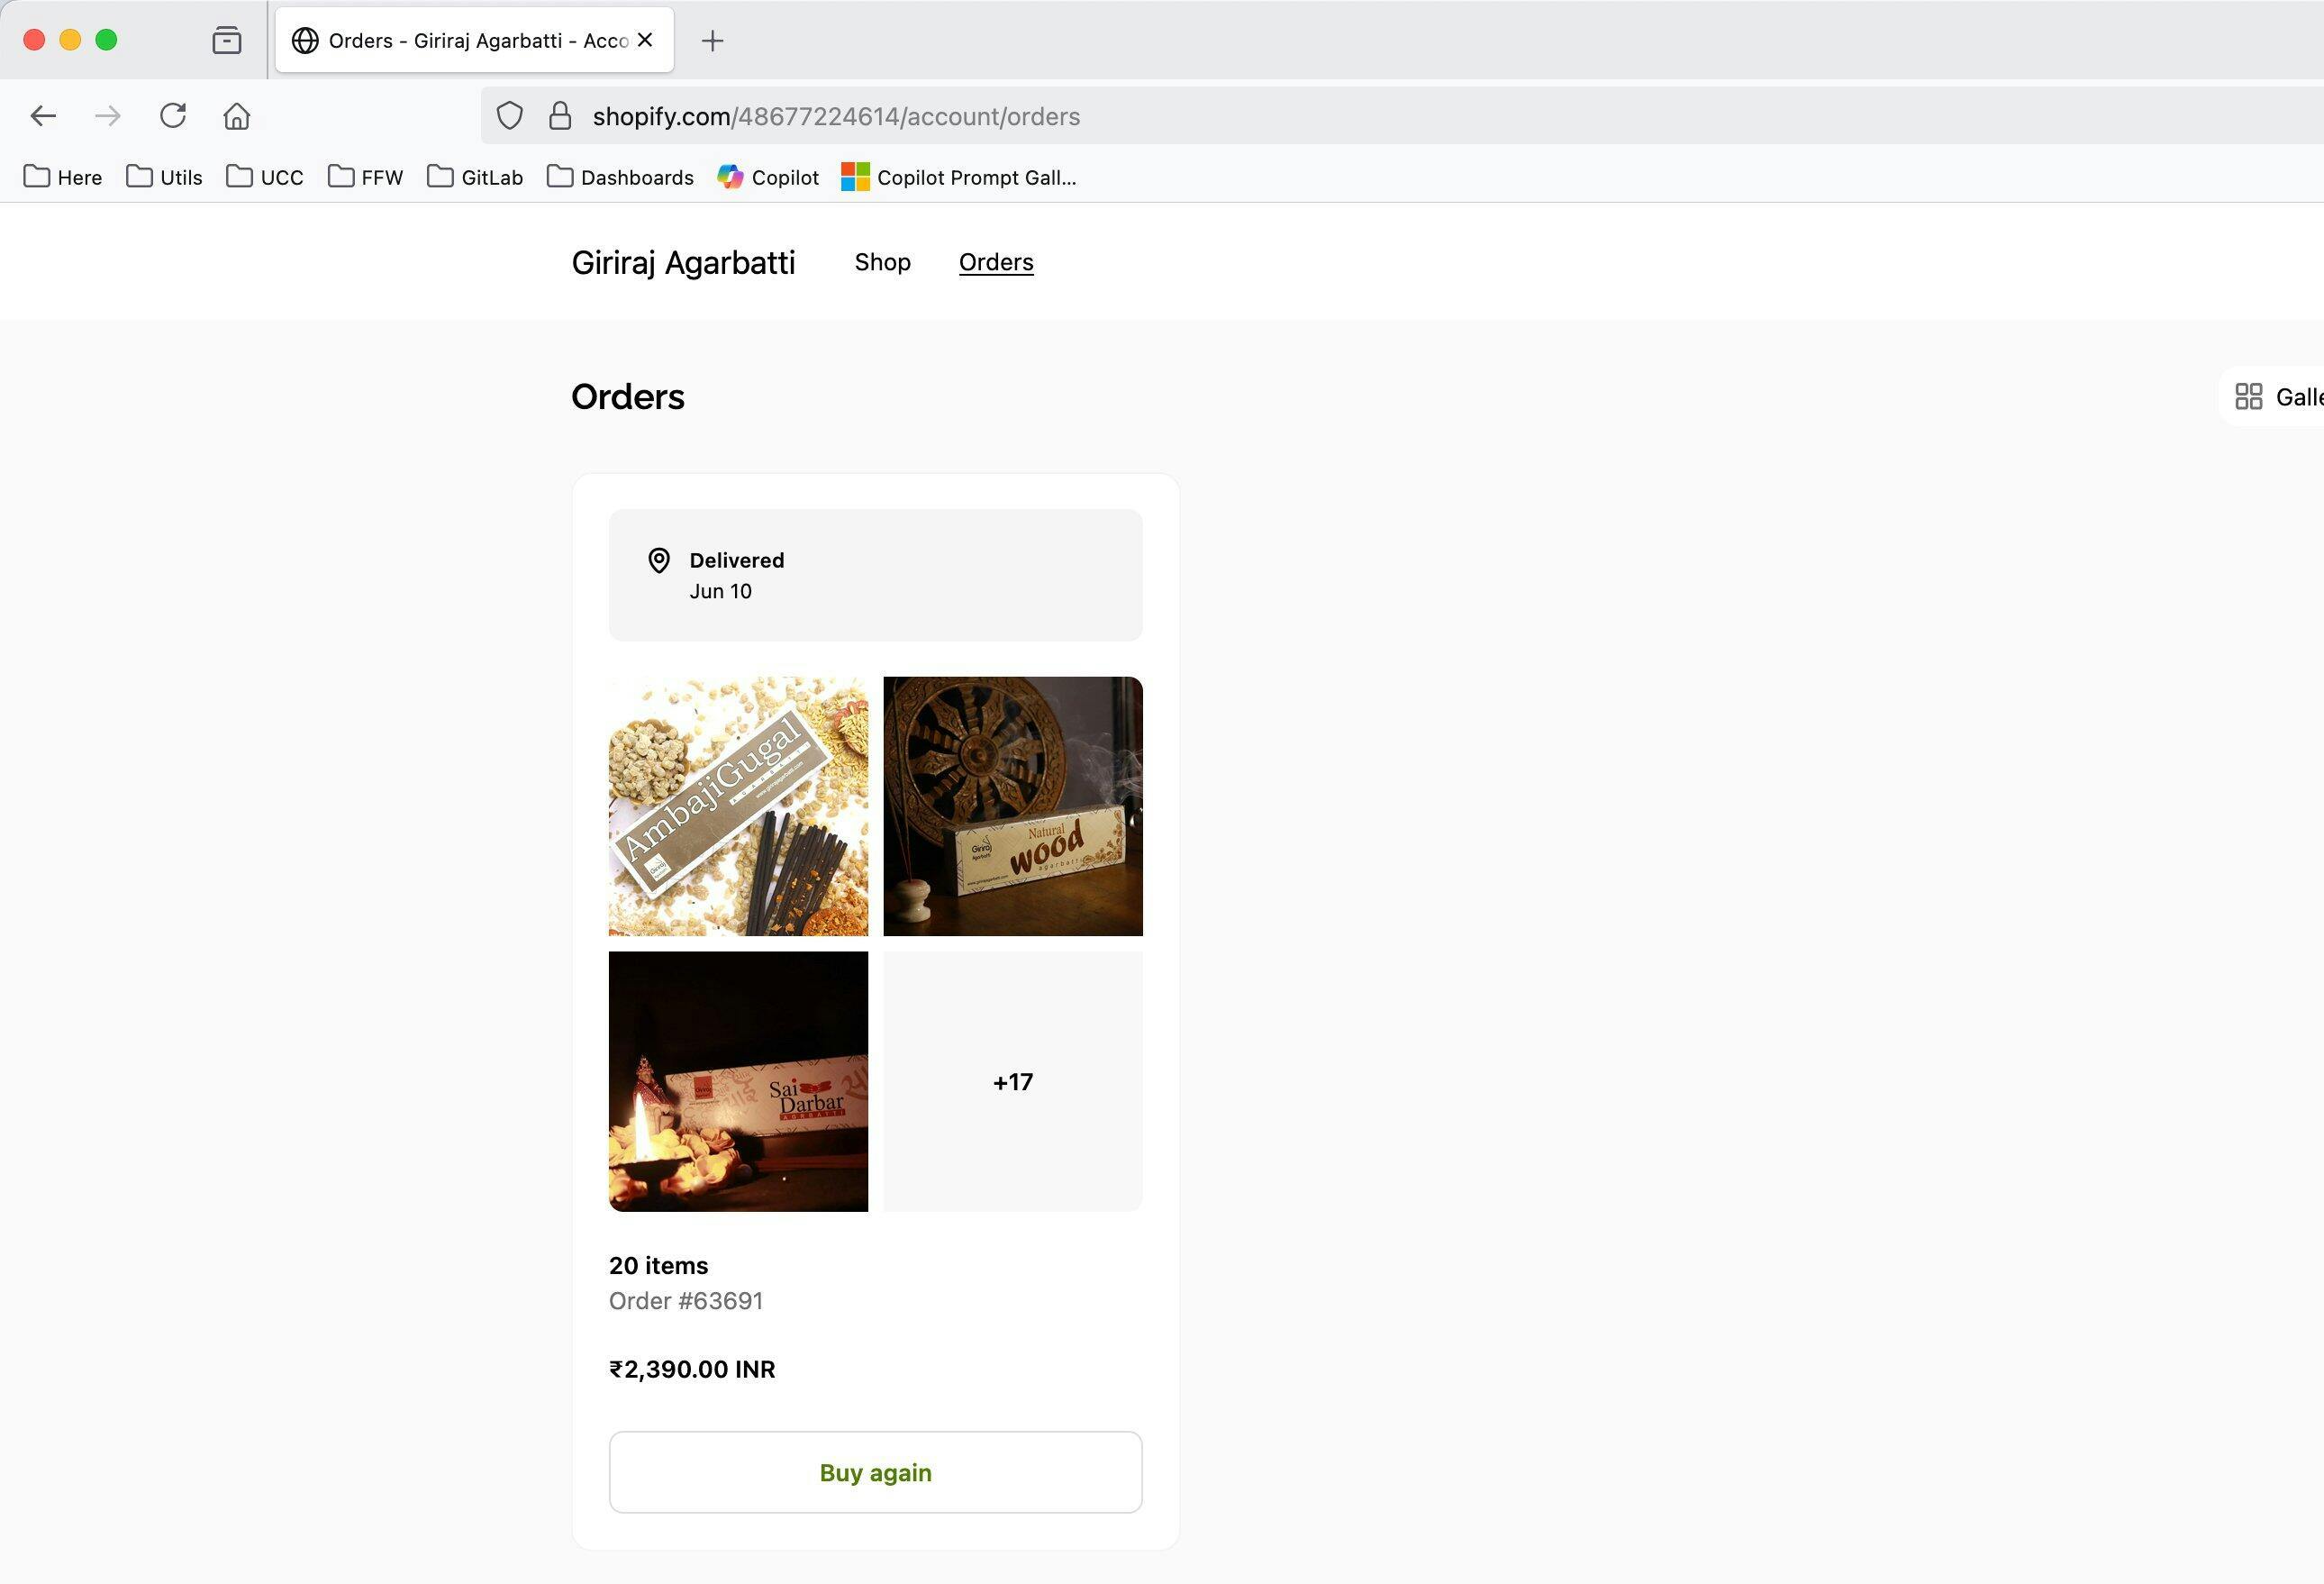Click the shield tracking protection icon
Screen dimensions: 2324x1584
[x=509, y=116]
